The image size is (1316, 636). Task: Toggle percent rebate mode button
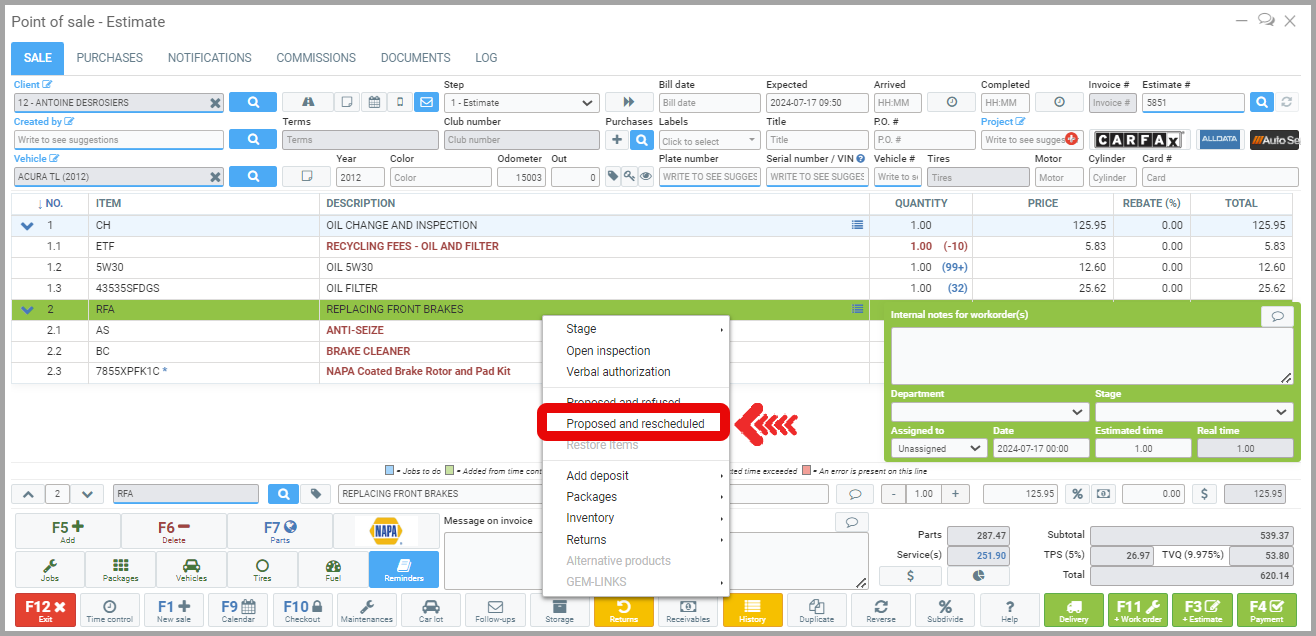[x=1077, y=494]
